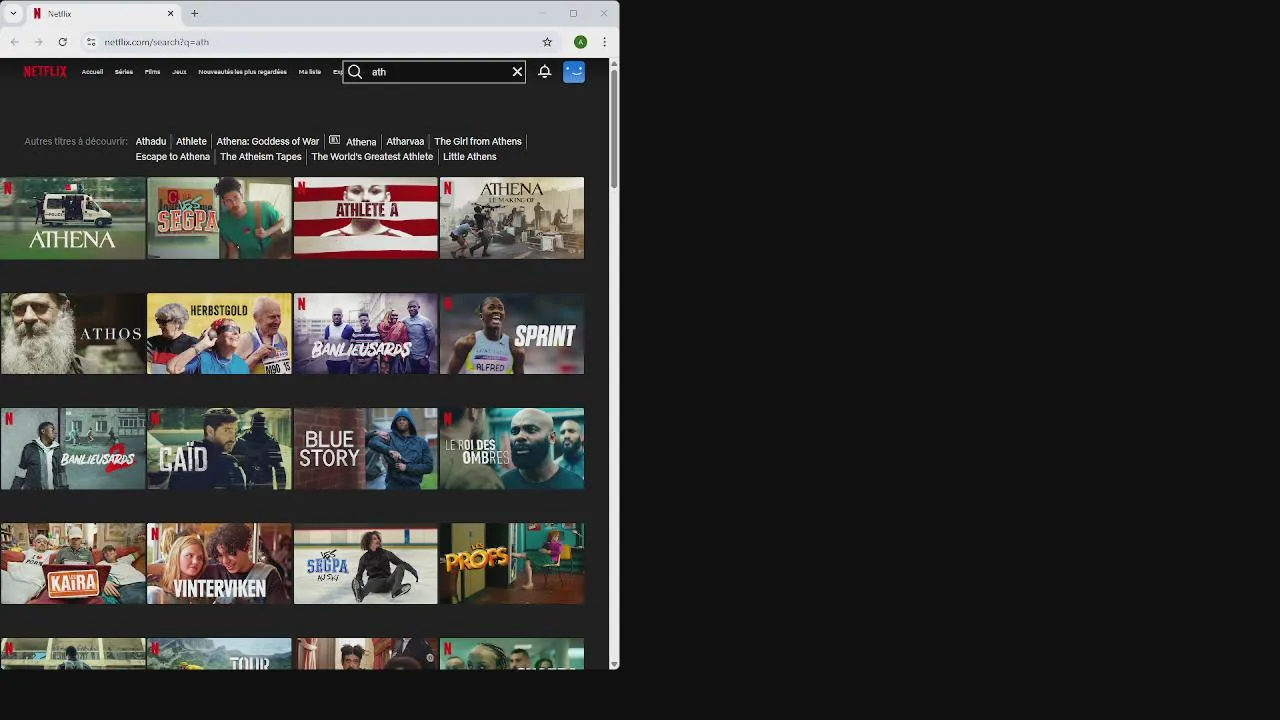The height and width of the screenshot is (720, 1280).
Task: Click the vertical scrollbar thumb
Action: click(x=614, y=128)
